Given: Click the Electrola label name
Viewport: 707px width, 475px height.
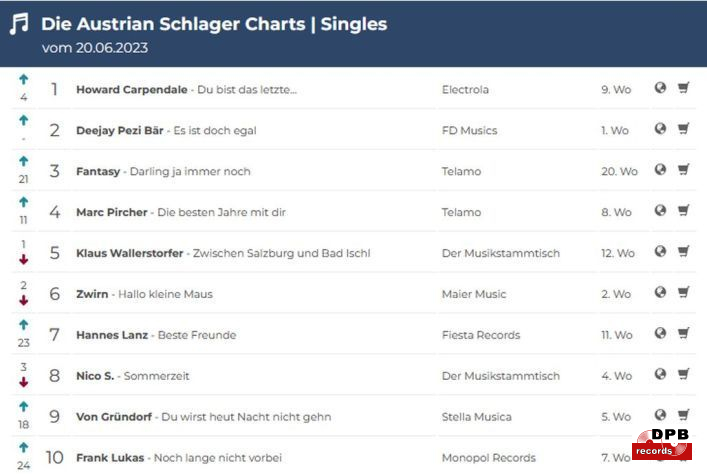Looking at the screenshot, I should (465, 90).
